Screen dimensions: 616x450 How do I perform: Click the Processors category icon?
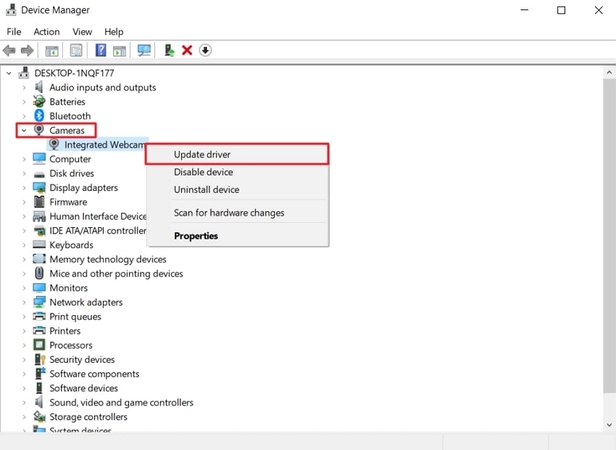click(x=39, y=345)
